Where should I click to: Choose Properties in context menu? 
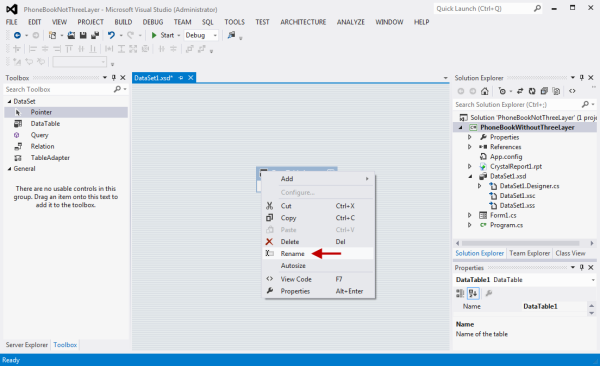click(x=318, y=291)
